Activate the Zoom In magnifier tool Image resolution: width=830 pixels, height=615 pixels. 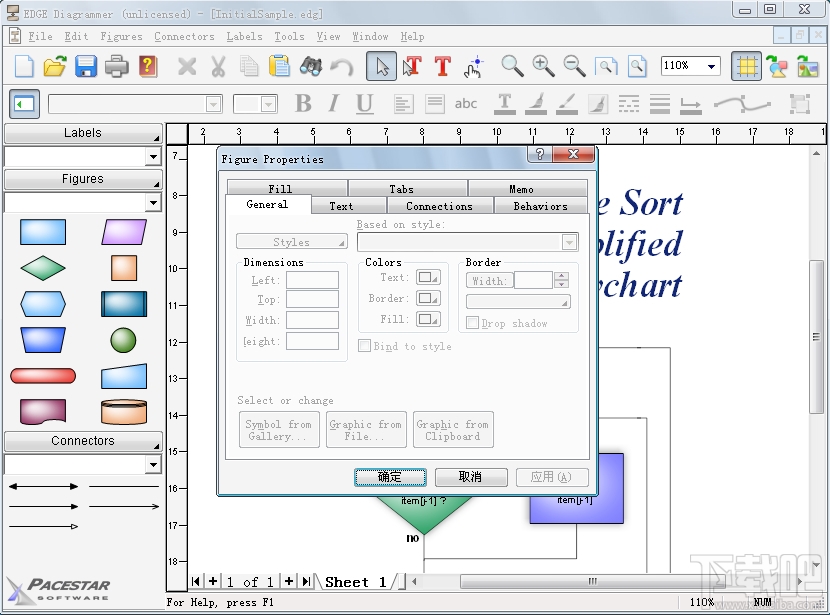click(x=543, y=66)
